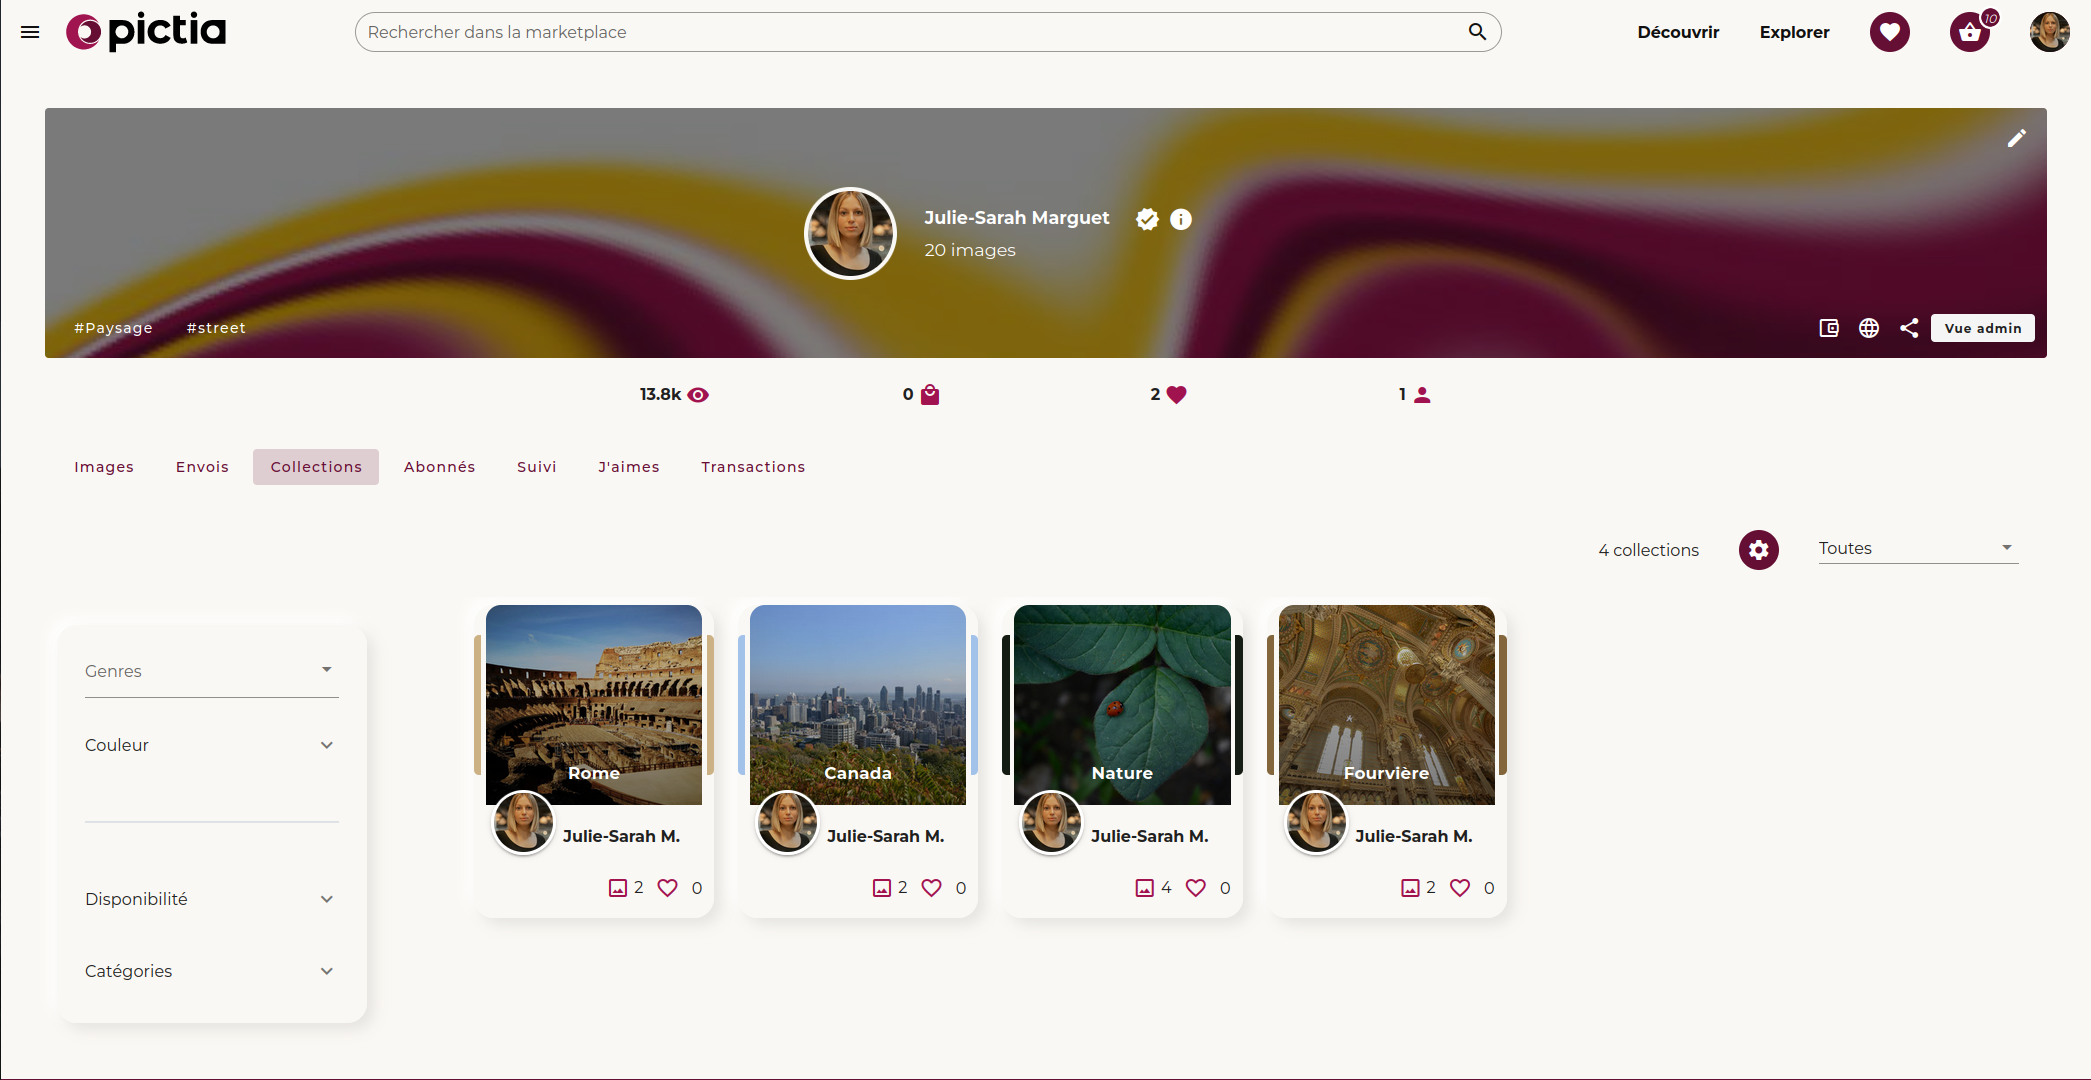Open the shopping basket icon

[1969, 32]
